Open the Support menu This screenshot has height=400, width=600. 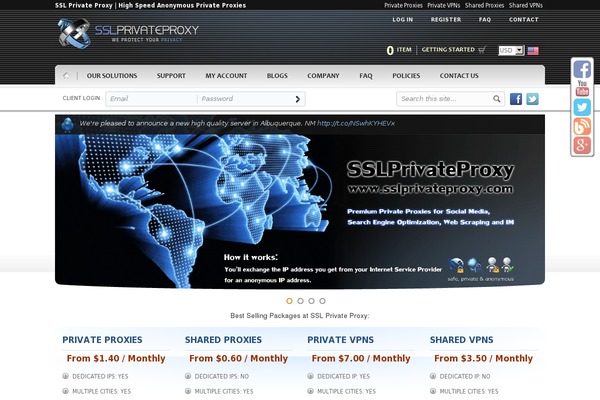tap(171, 76)
